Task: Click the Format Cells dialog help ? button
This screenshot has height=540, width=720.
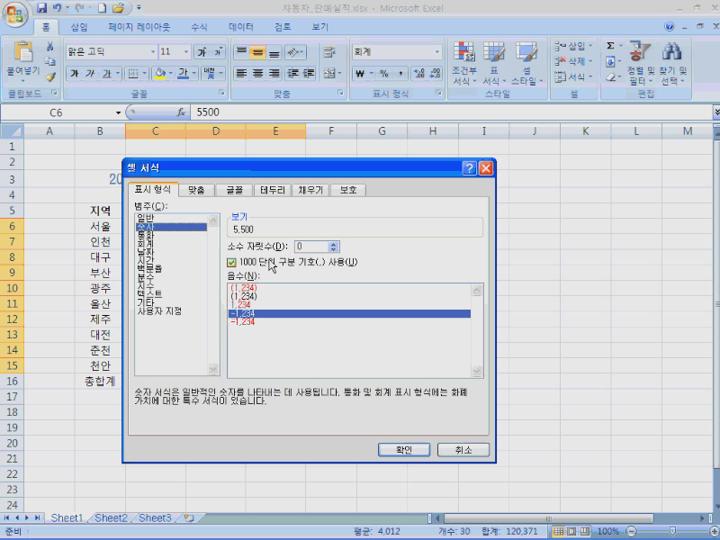Action: (x=469, y=169)
